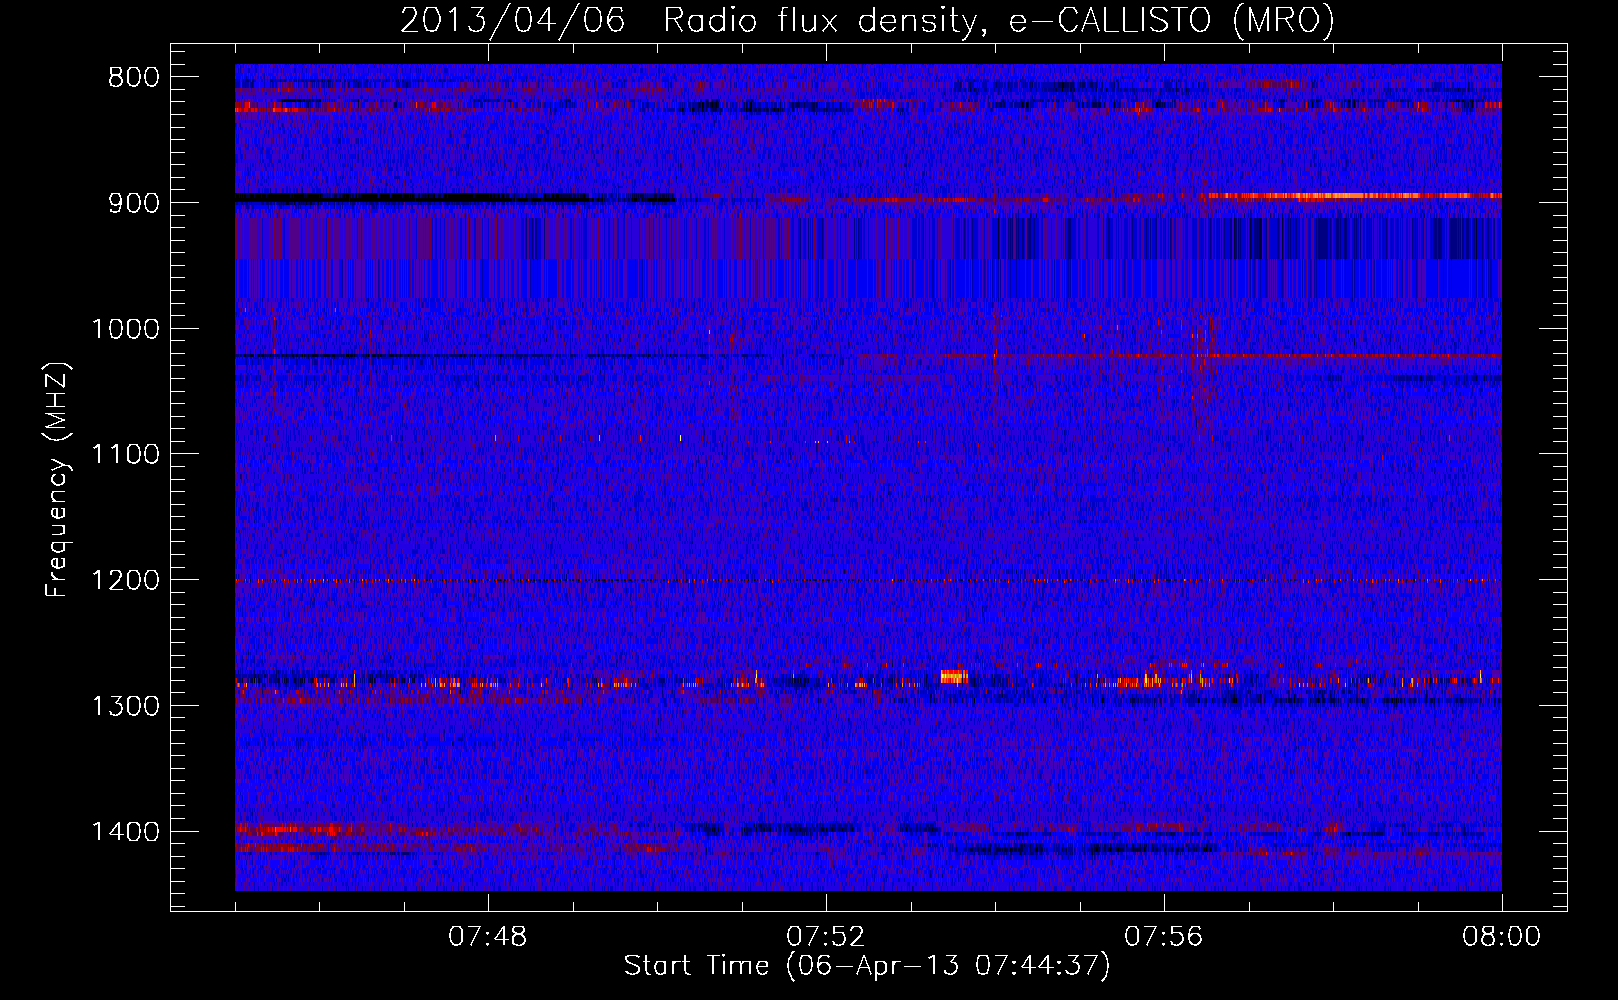The image size is (1618, 1000).
Task: Click the 07:48 time tick label
Action: [488, 937]
